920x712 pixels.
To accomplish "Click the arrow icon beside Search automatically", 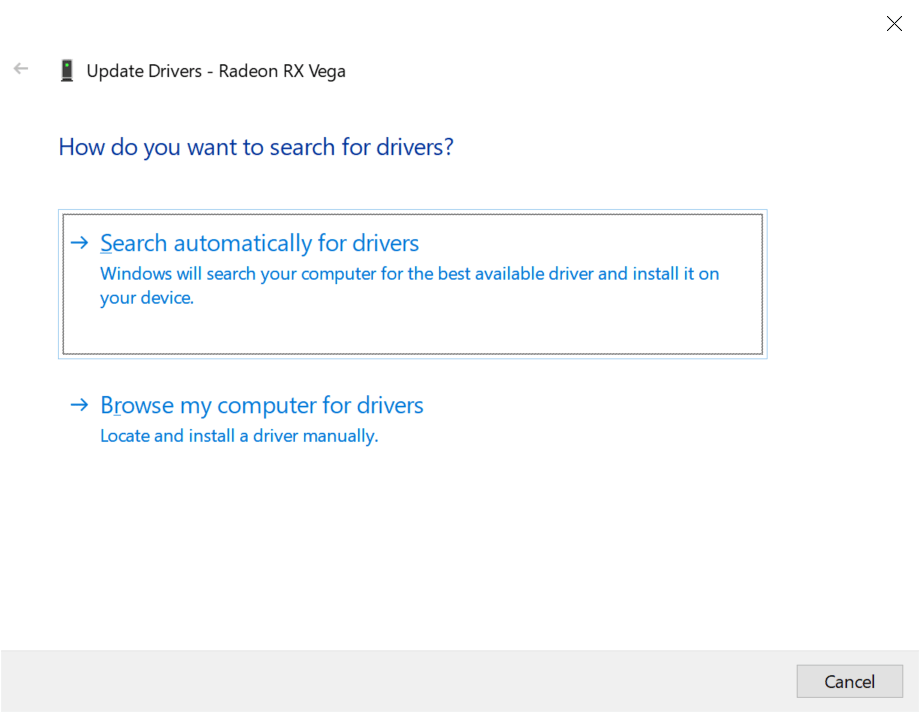I will [x=79, y=243].
